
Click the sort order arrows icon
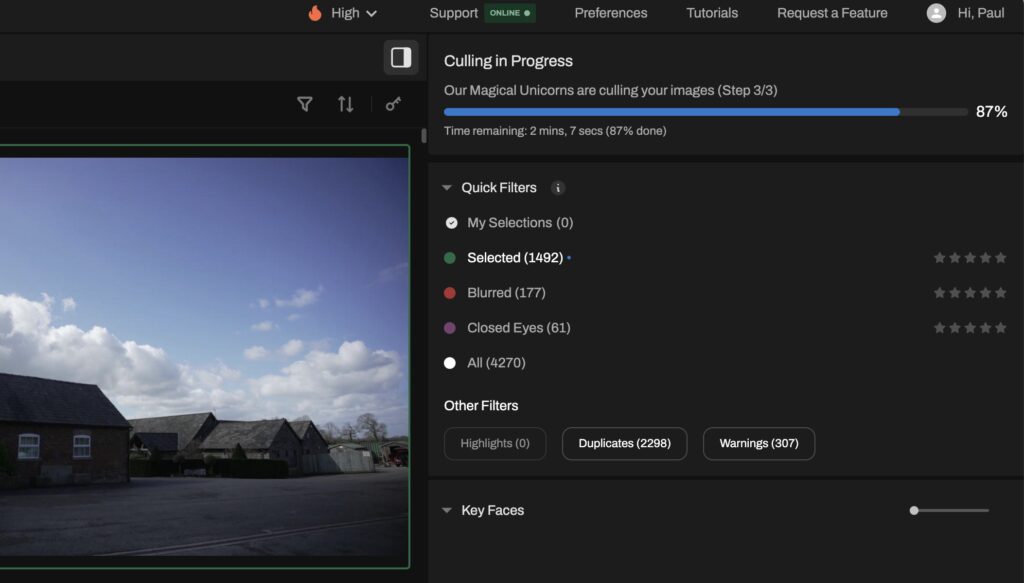click(x=344, y=103)
